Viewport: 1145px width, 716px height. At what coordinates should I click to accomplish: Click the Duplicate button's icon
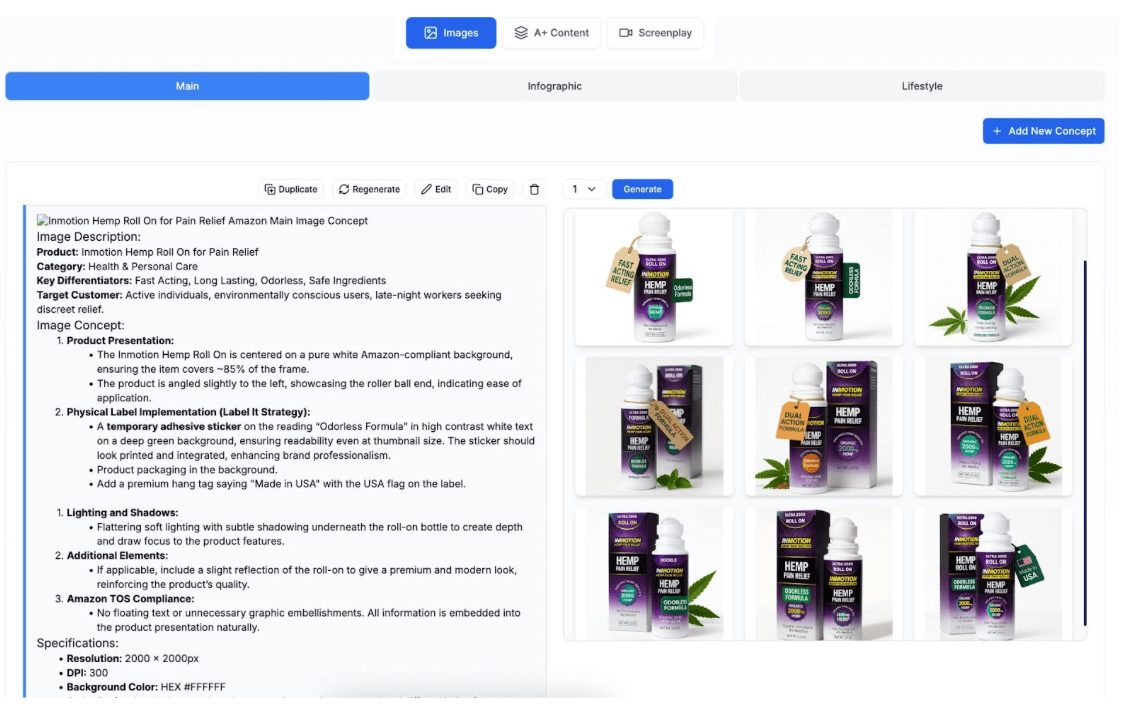coord(269,189)
